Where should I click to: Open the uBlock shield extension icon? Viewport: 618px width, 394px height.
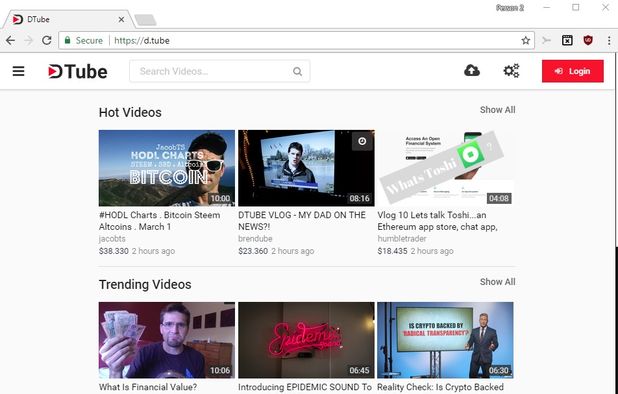tap(588, 40)
